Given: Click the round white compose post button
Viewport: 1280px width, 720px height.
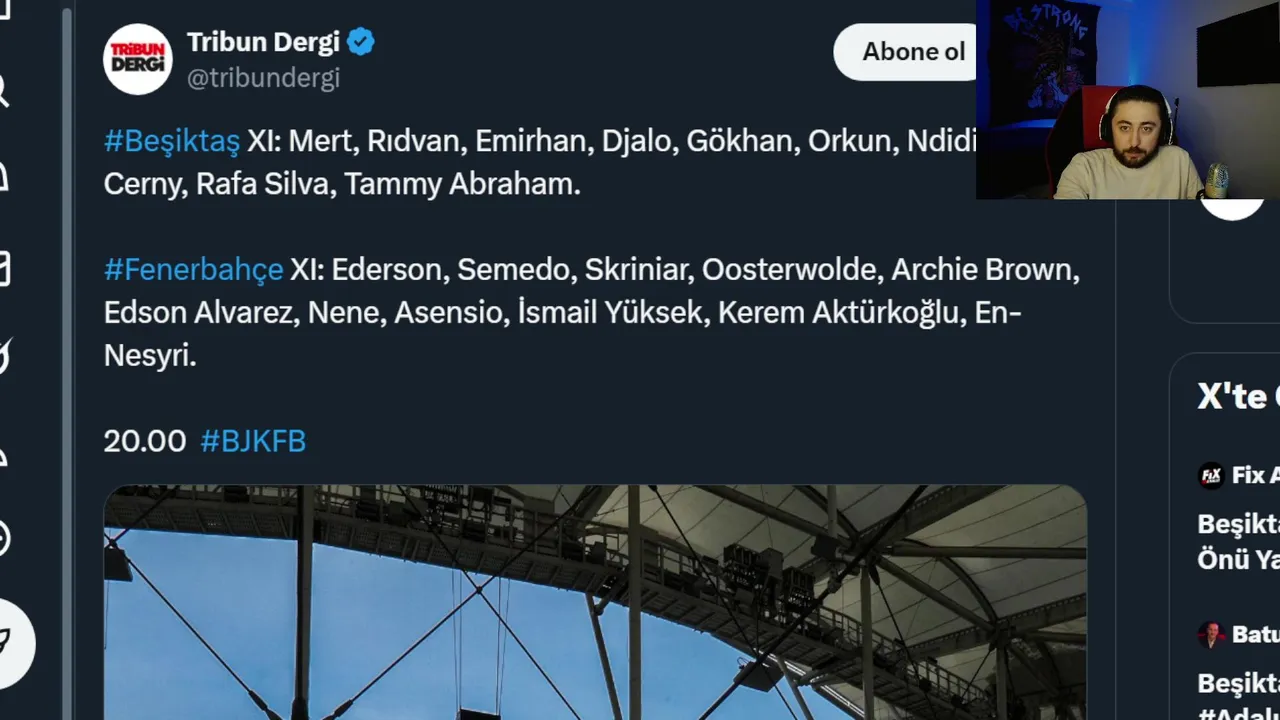Looking at the screenshot, I should coord(10,643).
